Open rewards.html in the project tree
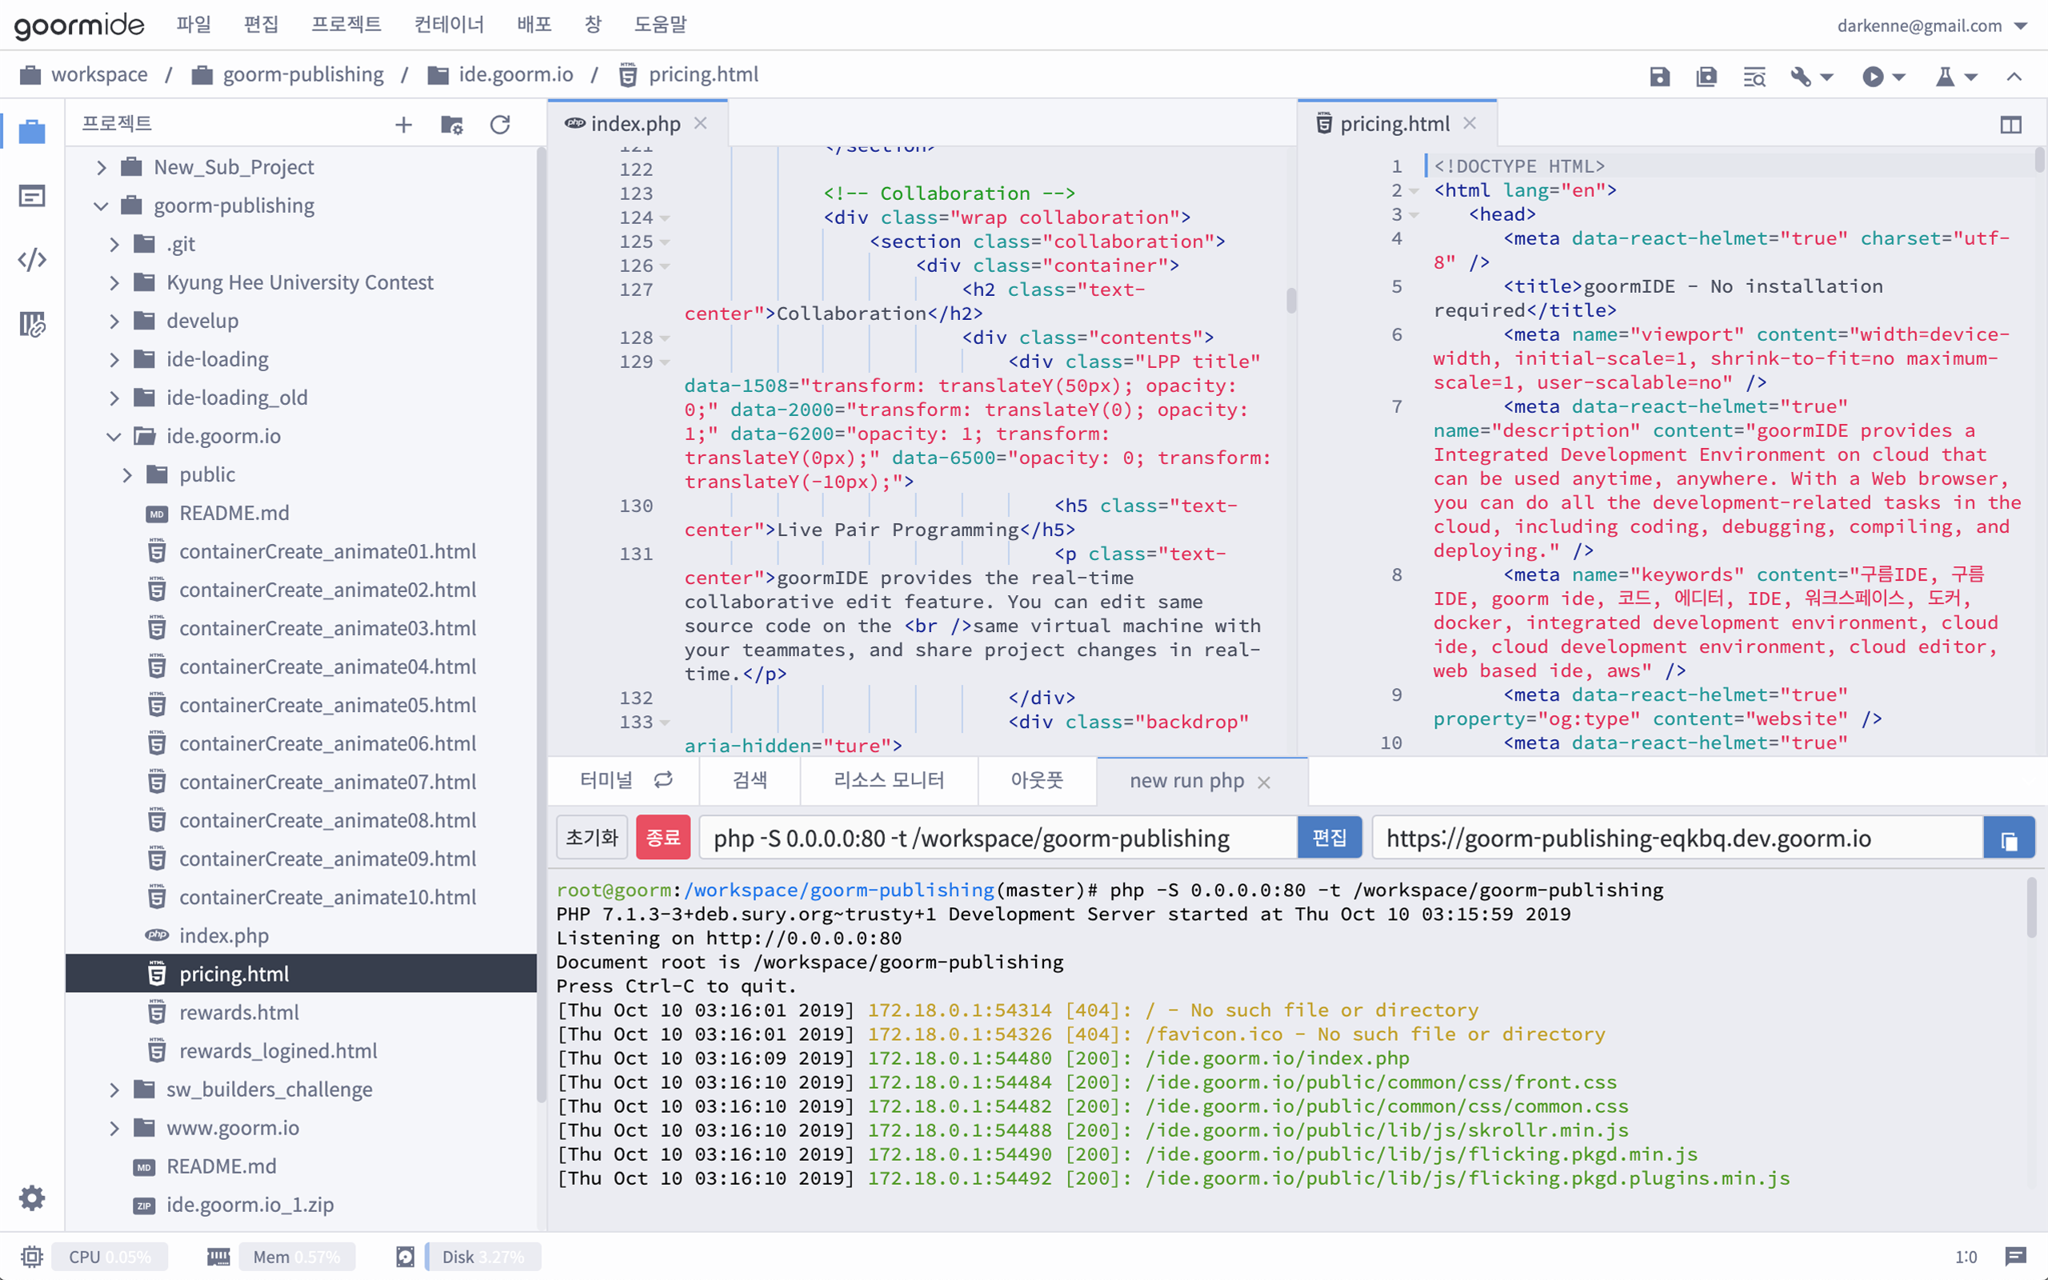The height and width of the screenshot is (1280, 2048). (x=239, y=1013)
